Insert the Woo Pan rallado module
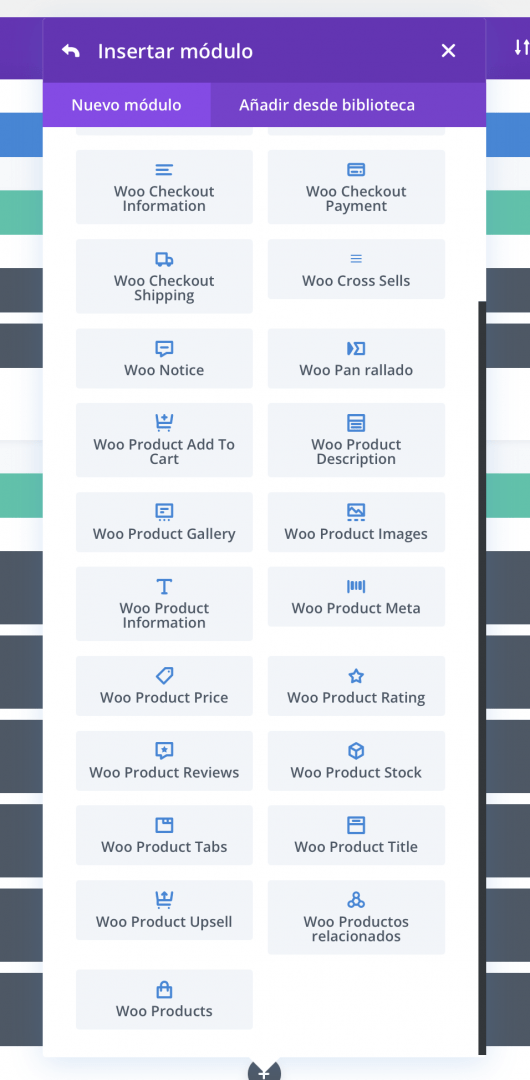Image resolution: width=530 pixels, height=1080 pixels. pos(356,358)
